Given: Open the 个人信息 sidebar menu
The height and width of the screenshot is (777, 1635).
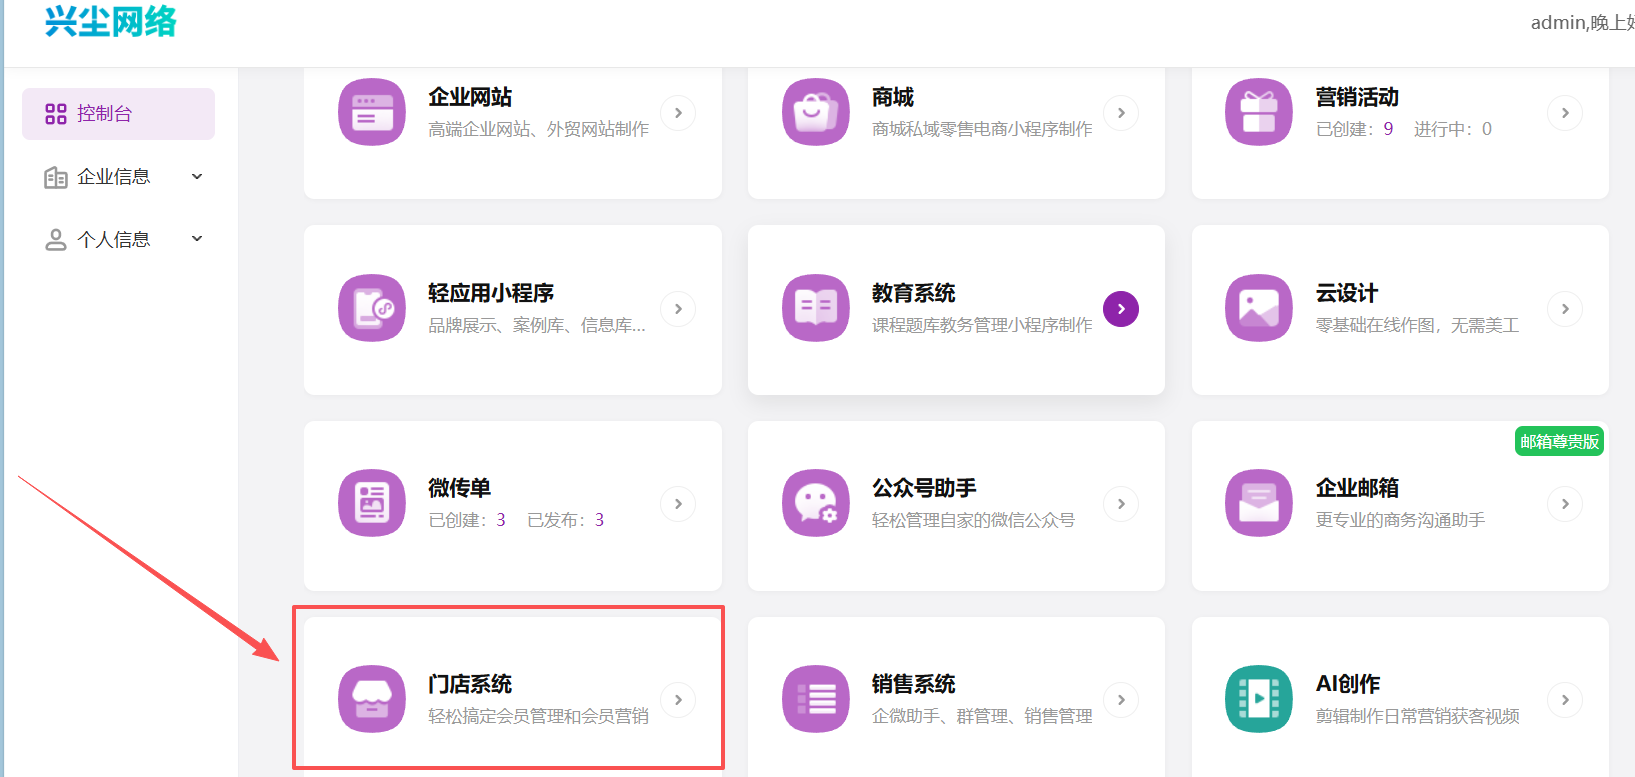Looking at the screenshot, I should (x=118, y=240).
